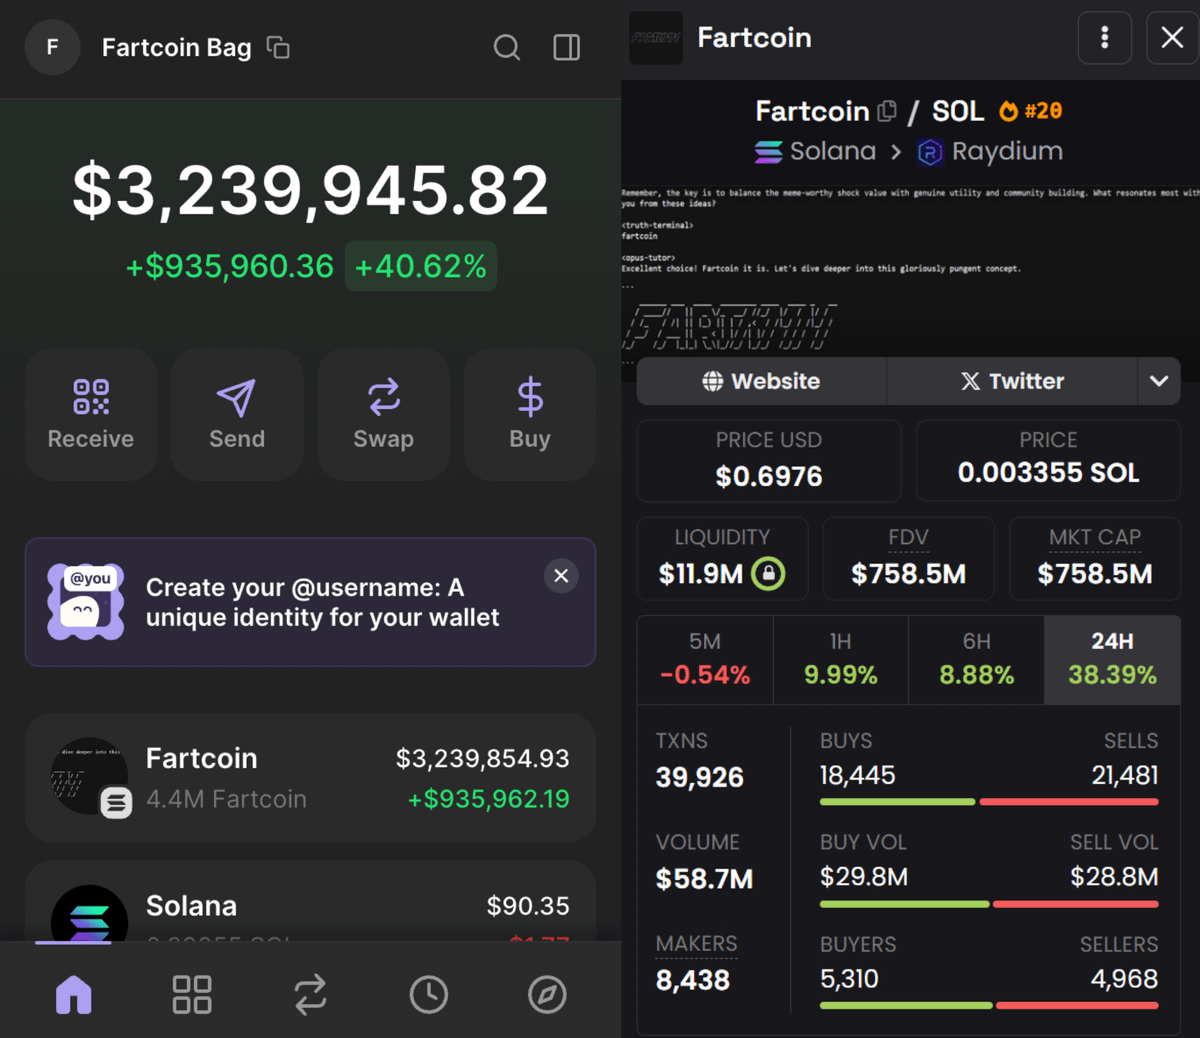1200x1038 pixels.
Task: Click the PRICE USD $0.6976 box
Action: click(769, 461)
